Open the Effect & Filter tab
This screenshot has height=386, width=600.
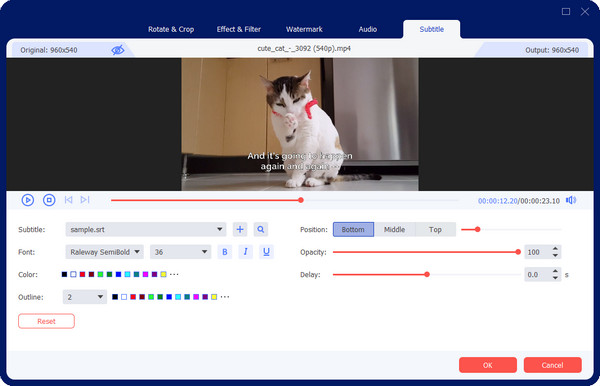[x=239, y=29]
